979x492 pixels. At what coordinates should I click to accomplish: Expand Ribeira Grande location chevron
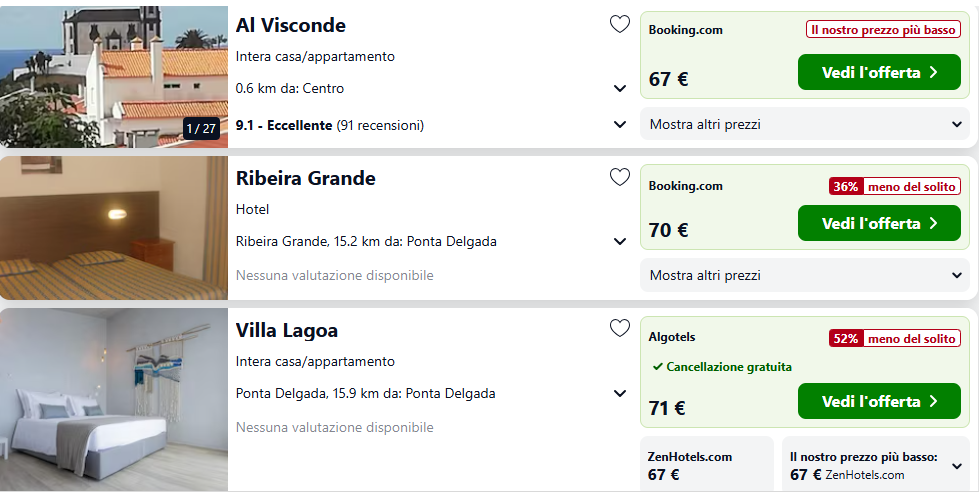coord(620,242)
